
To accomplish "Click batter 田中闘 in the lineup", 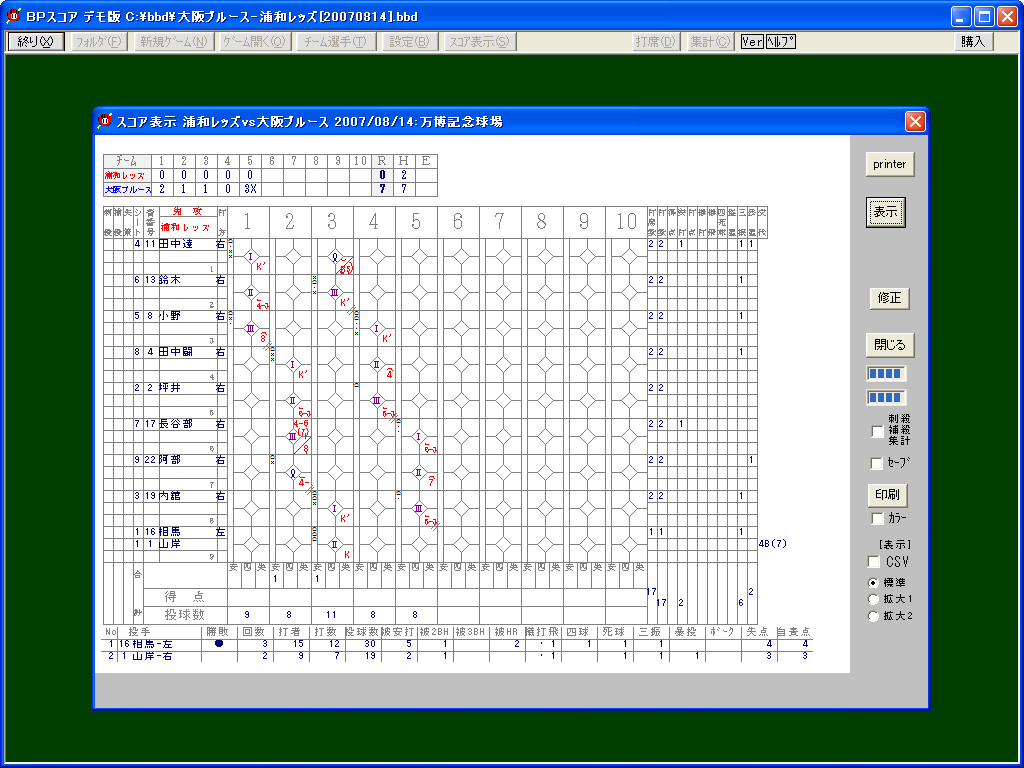I will click(176, 352).
